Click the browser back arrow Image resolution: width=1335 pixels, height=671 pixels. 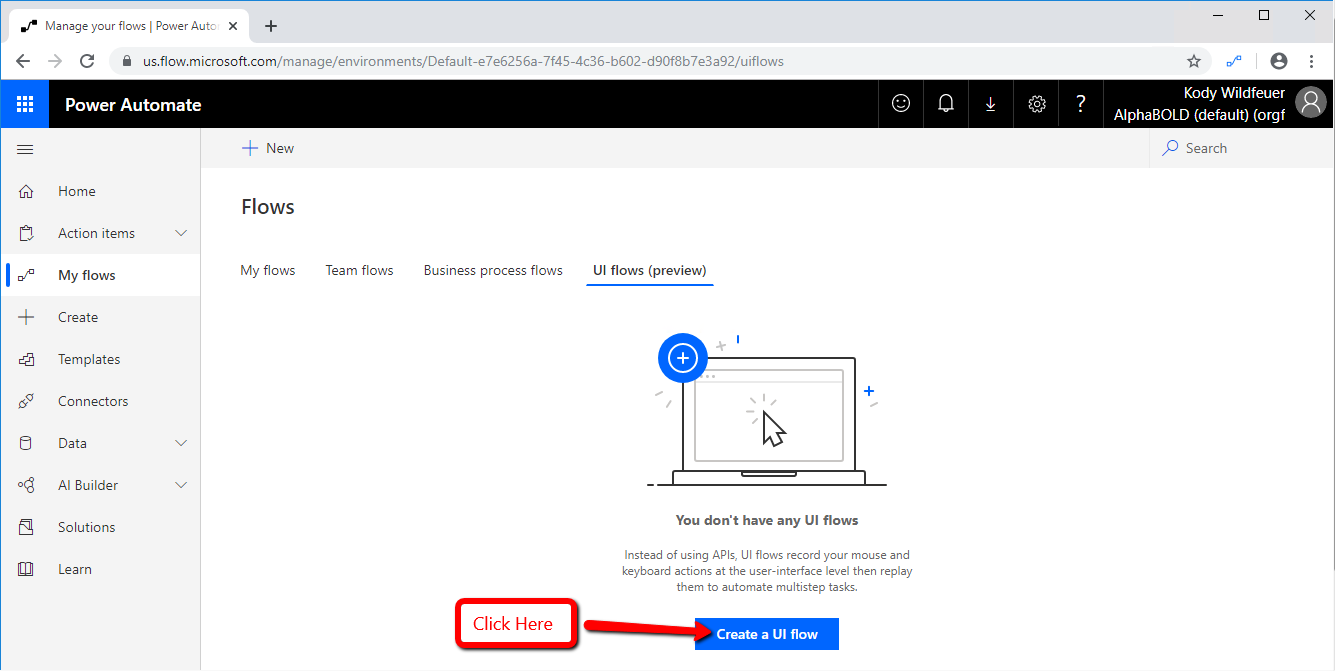pyautogui.click(x=23, y=61)
